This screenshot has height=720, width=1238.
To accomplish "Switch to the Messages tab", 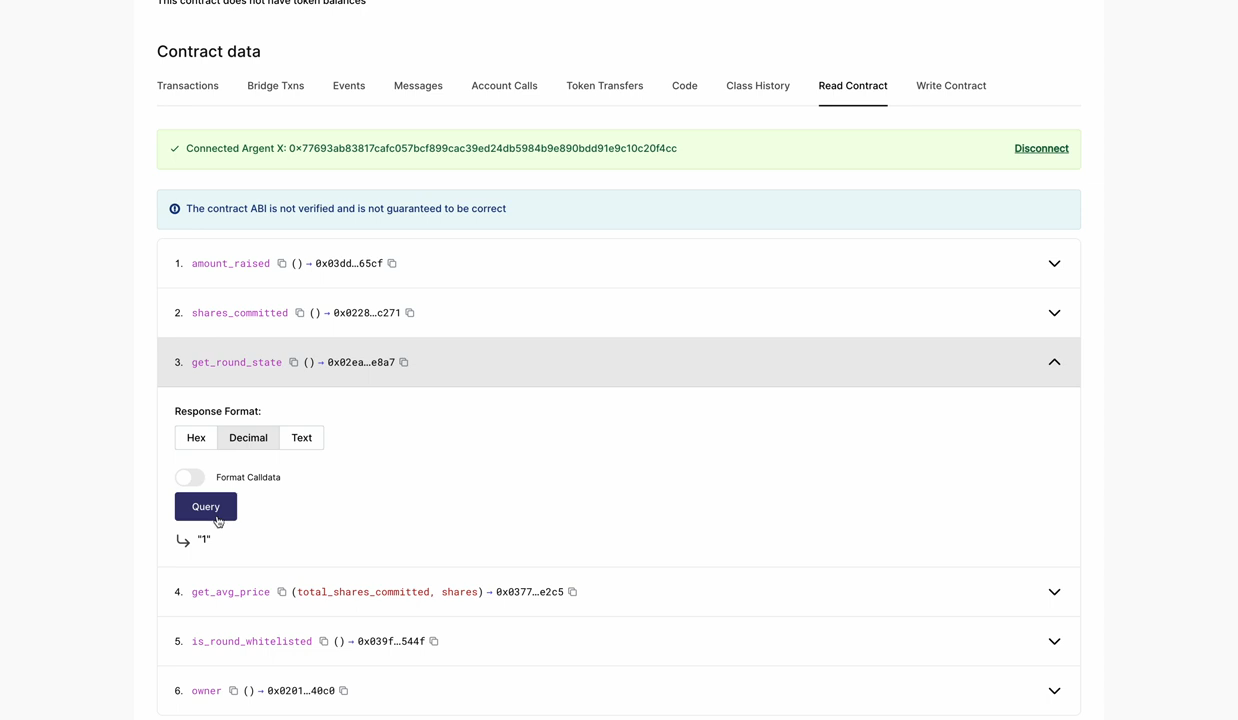I will click(418, 86).
